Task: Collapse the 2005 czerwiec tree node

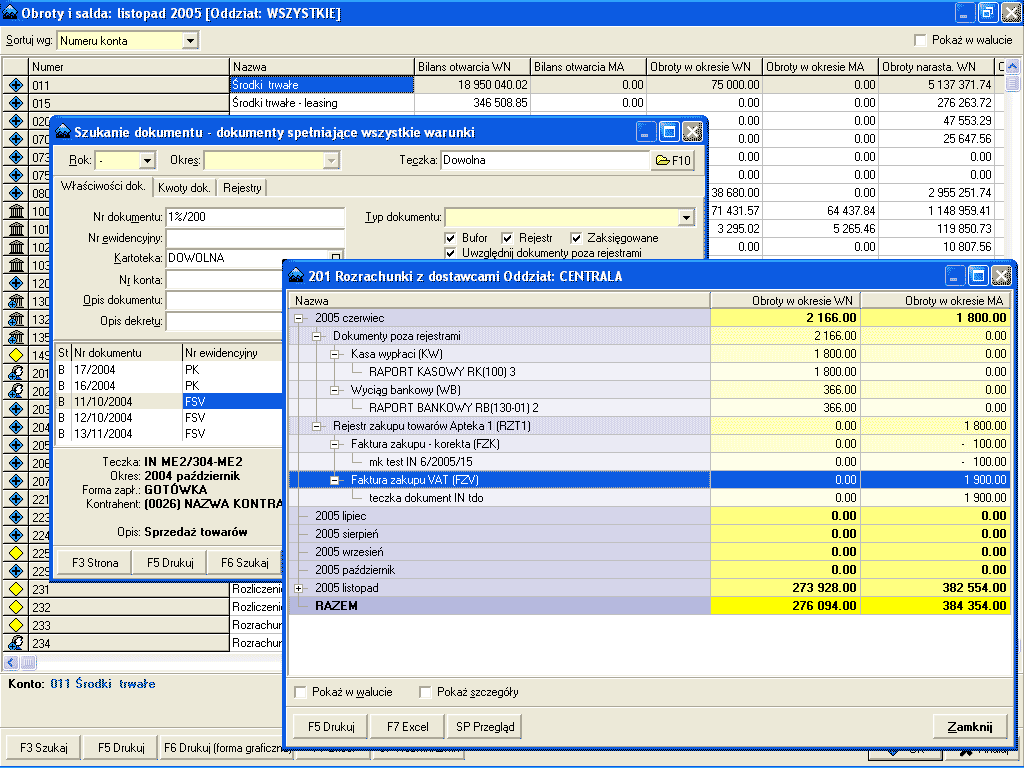Action: tap(300, 317)
